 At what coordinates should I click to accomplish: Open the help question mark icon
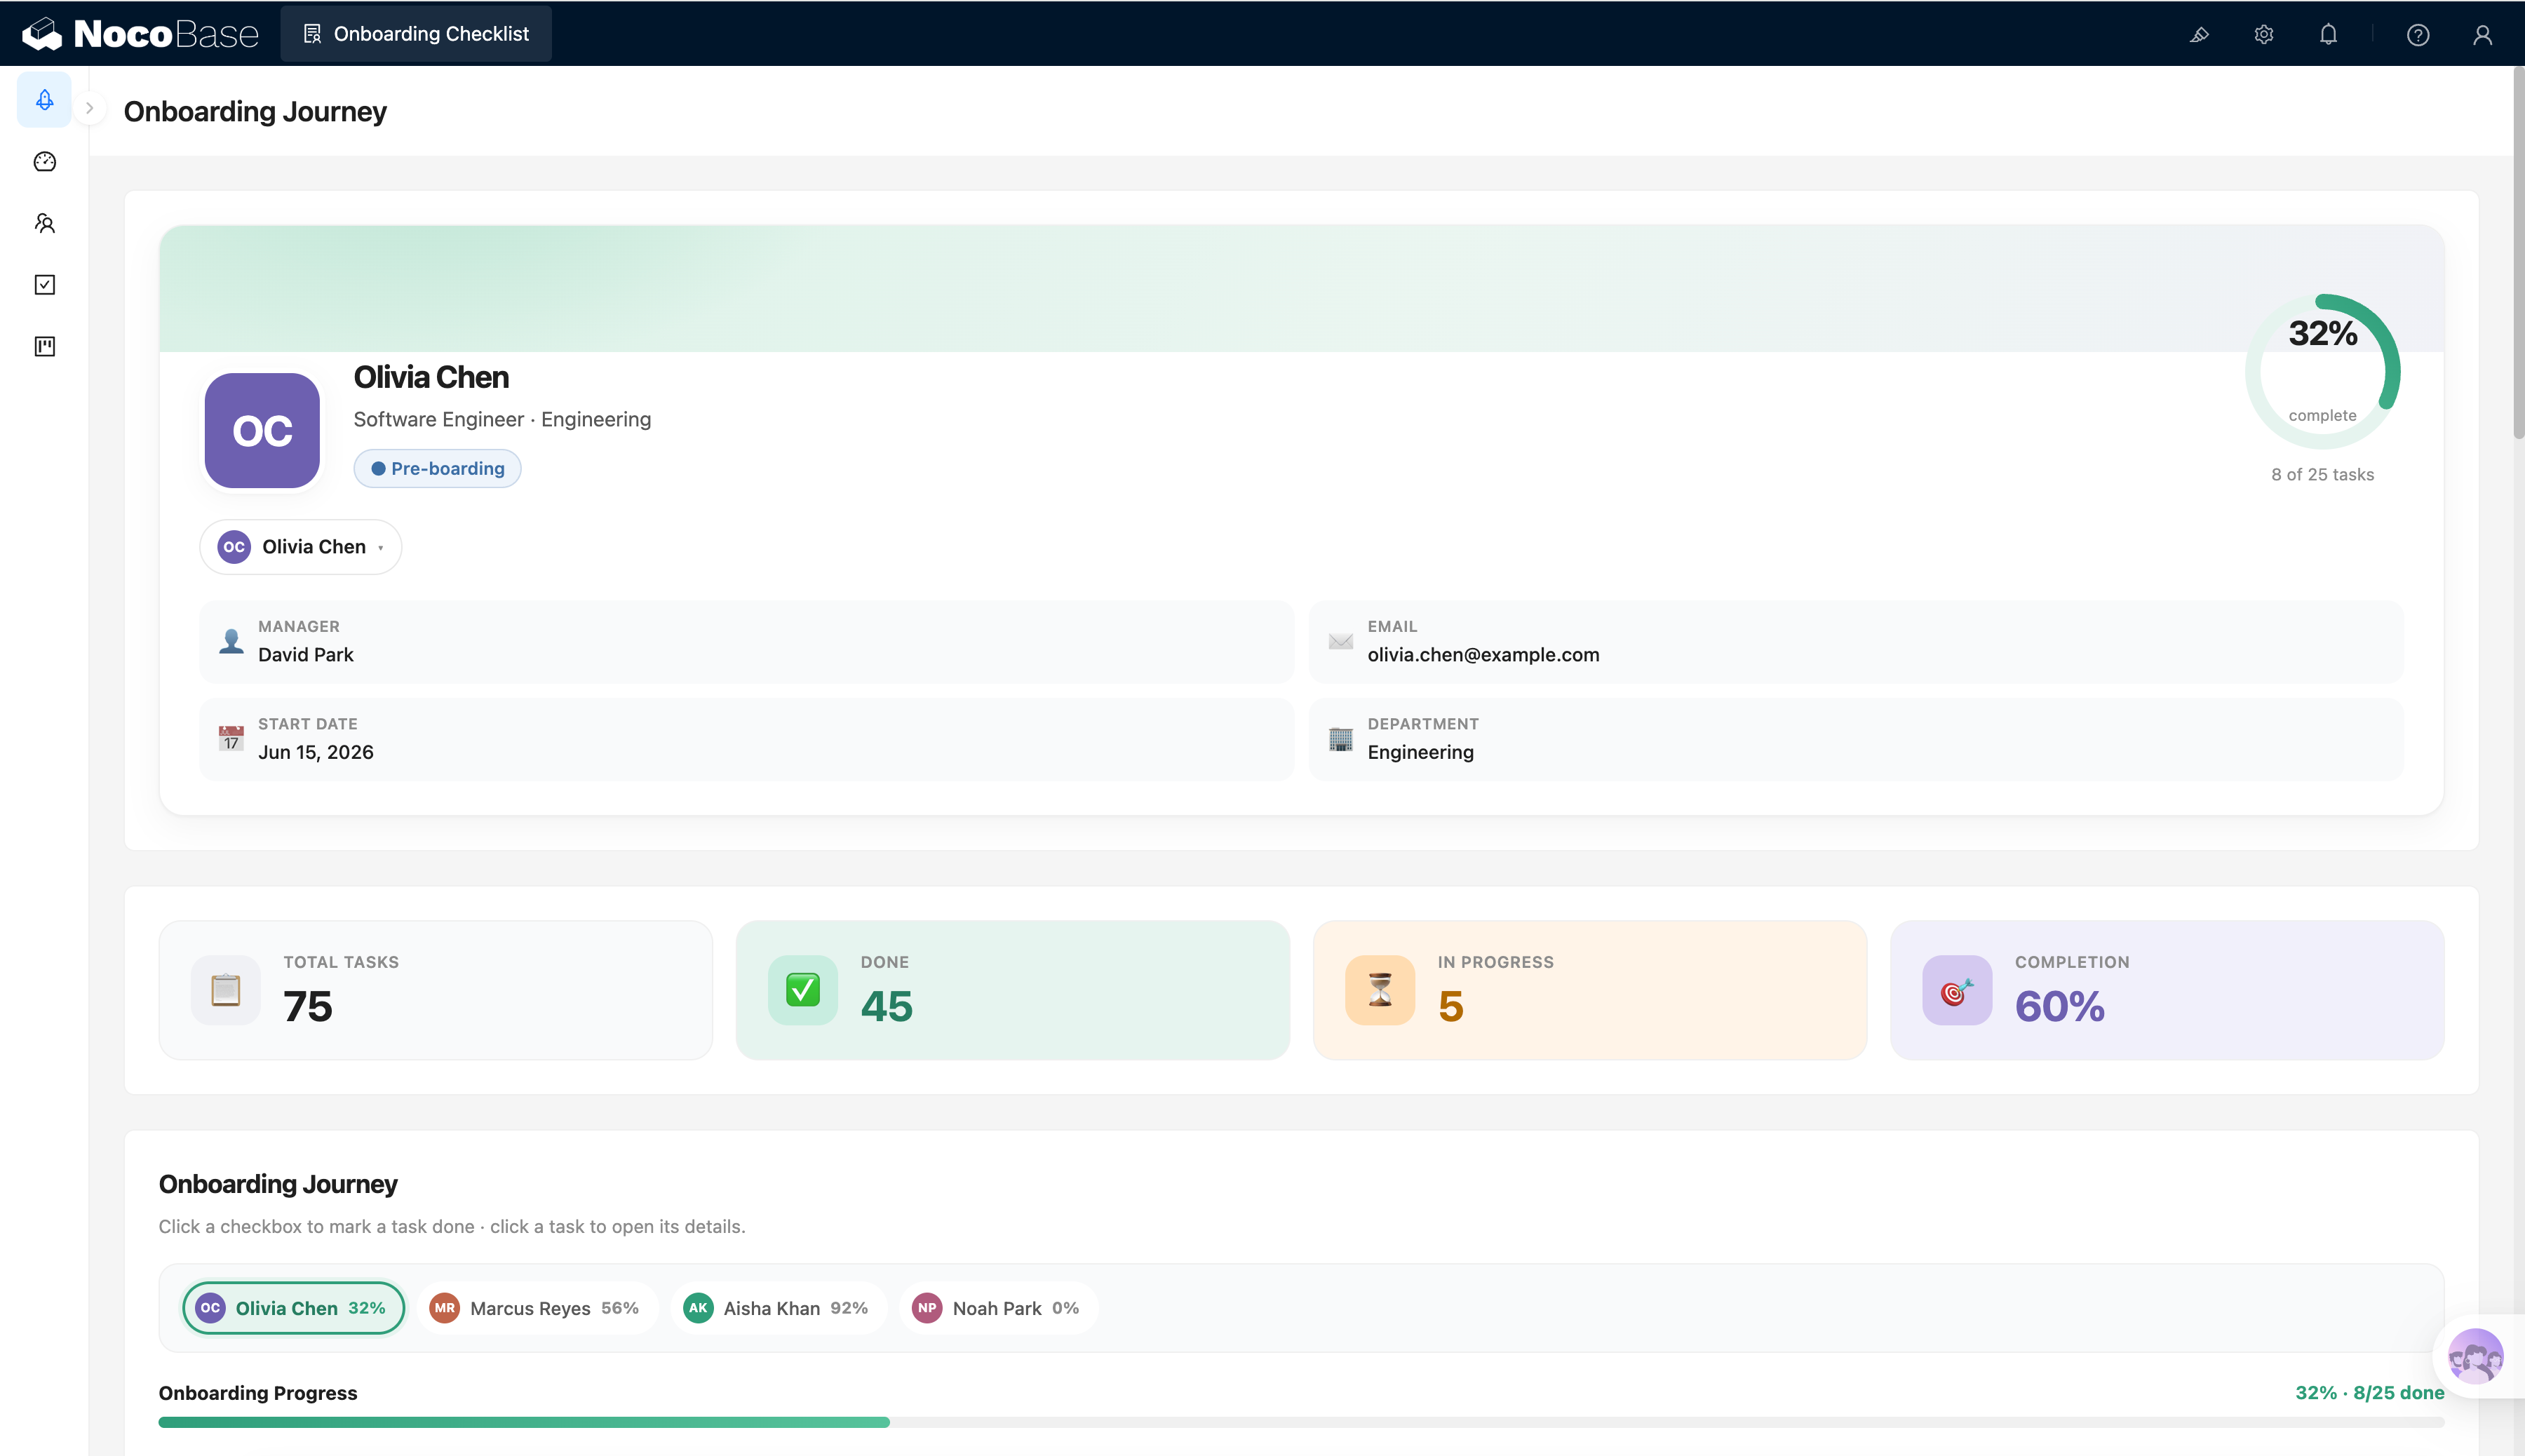tap(2418, 35)
